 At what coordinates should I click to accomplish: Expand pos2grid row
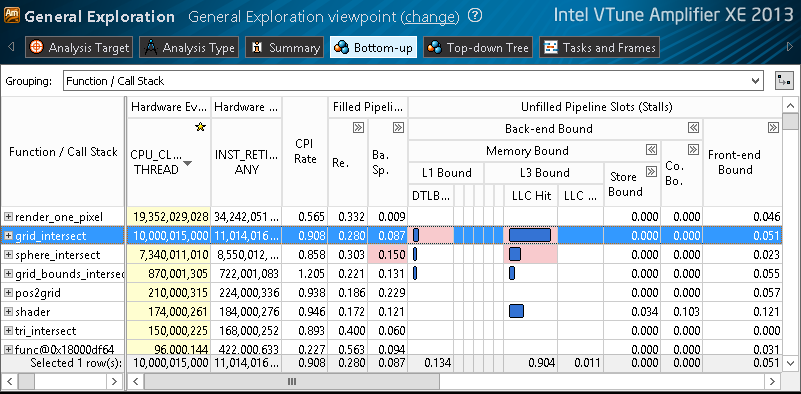pyautogui.click(x=8, y=292)
